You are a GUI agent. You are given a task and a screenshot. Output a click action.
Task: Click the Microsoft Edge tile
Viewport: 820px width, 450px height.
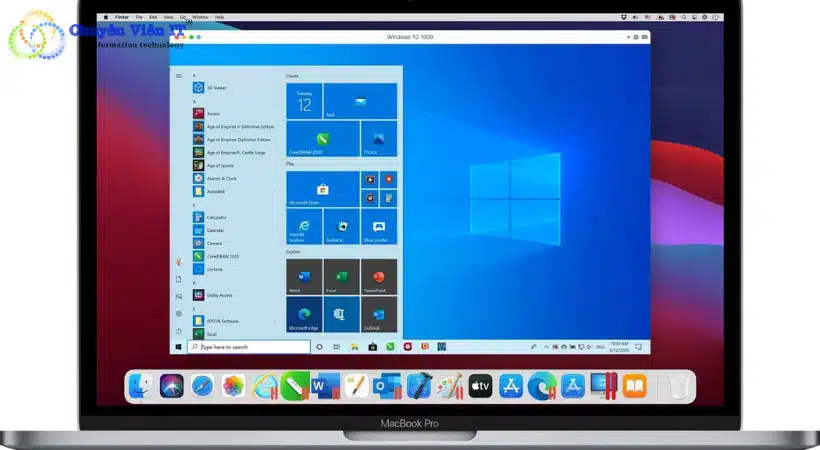click(x=304, y=314)
